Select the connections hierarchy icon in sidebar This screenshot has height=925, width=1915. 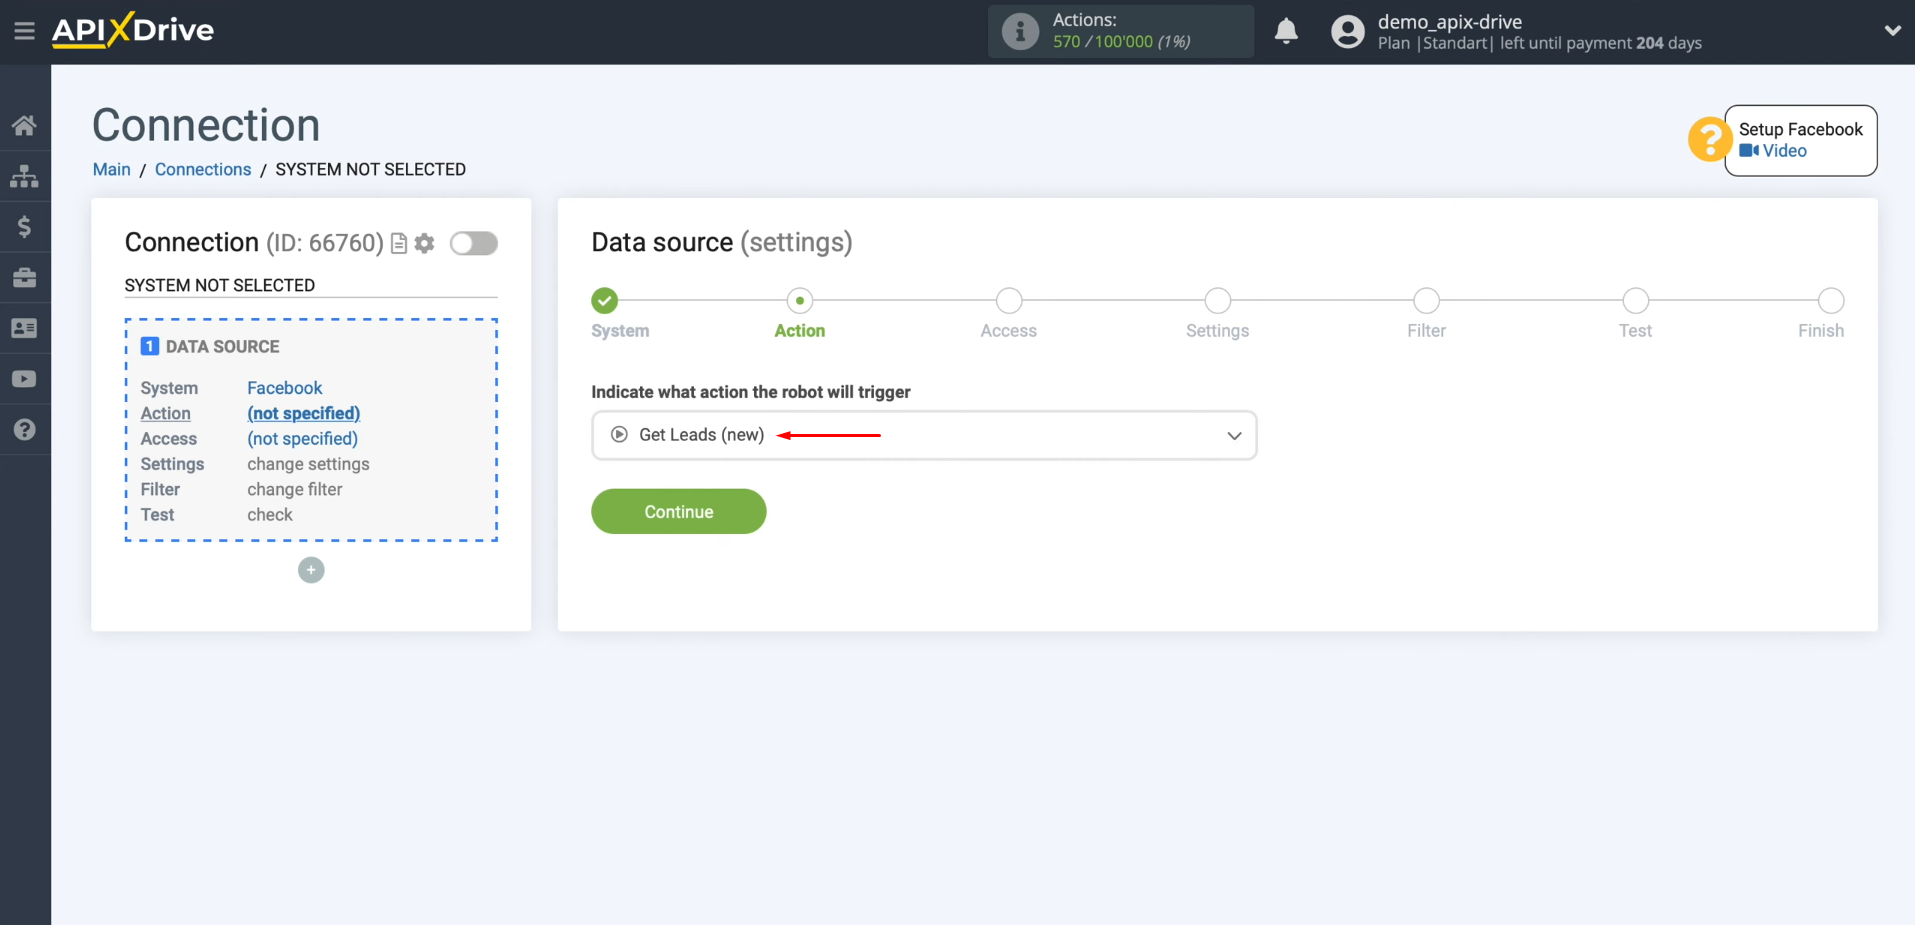25,176
